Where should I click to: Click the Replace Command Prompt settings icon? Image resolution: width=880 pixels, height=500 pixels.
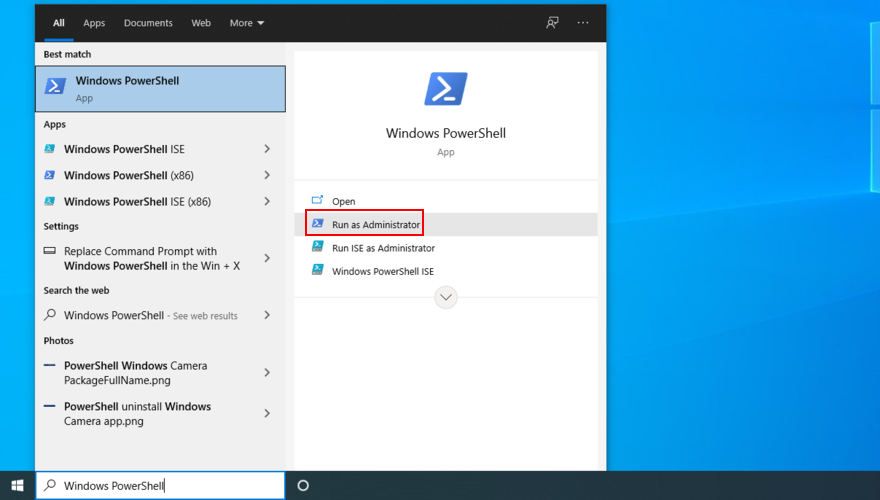coord(49,251)
